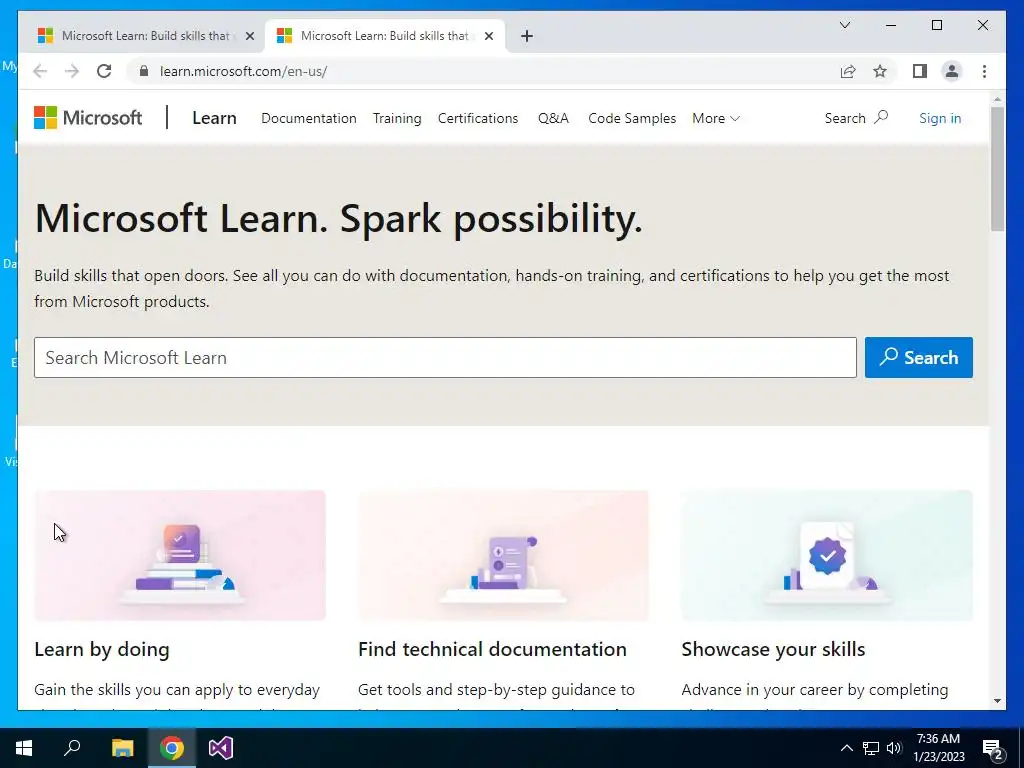Go to Learn home link
The height and width of the screenshot is (768, 1024).
[214, 118]
